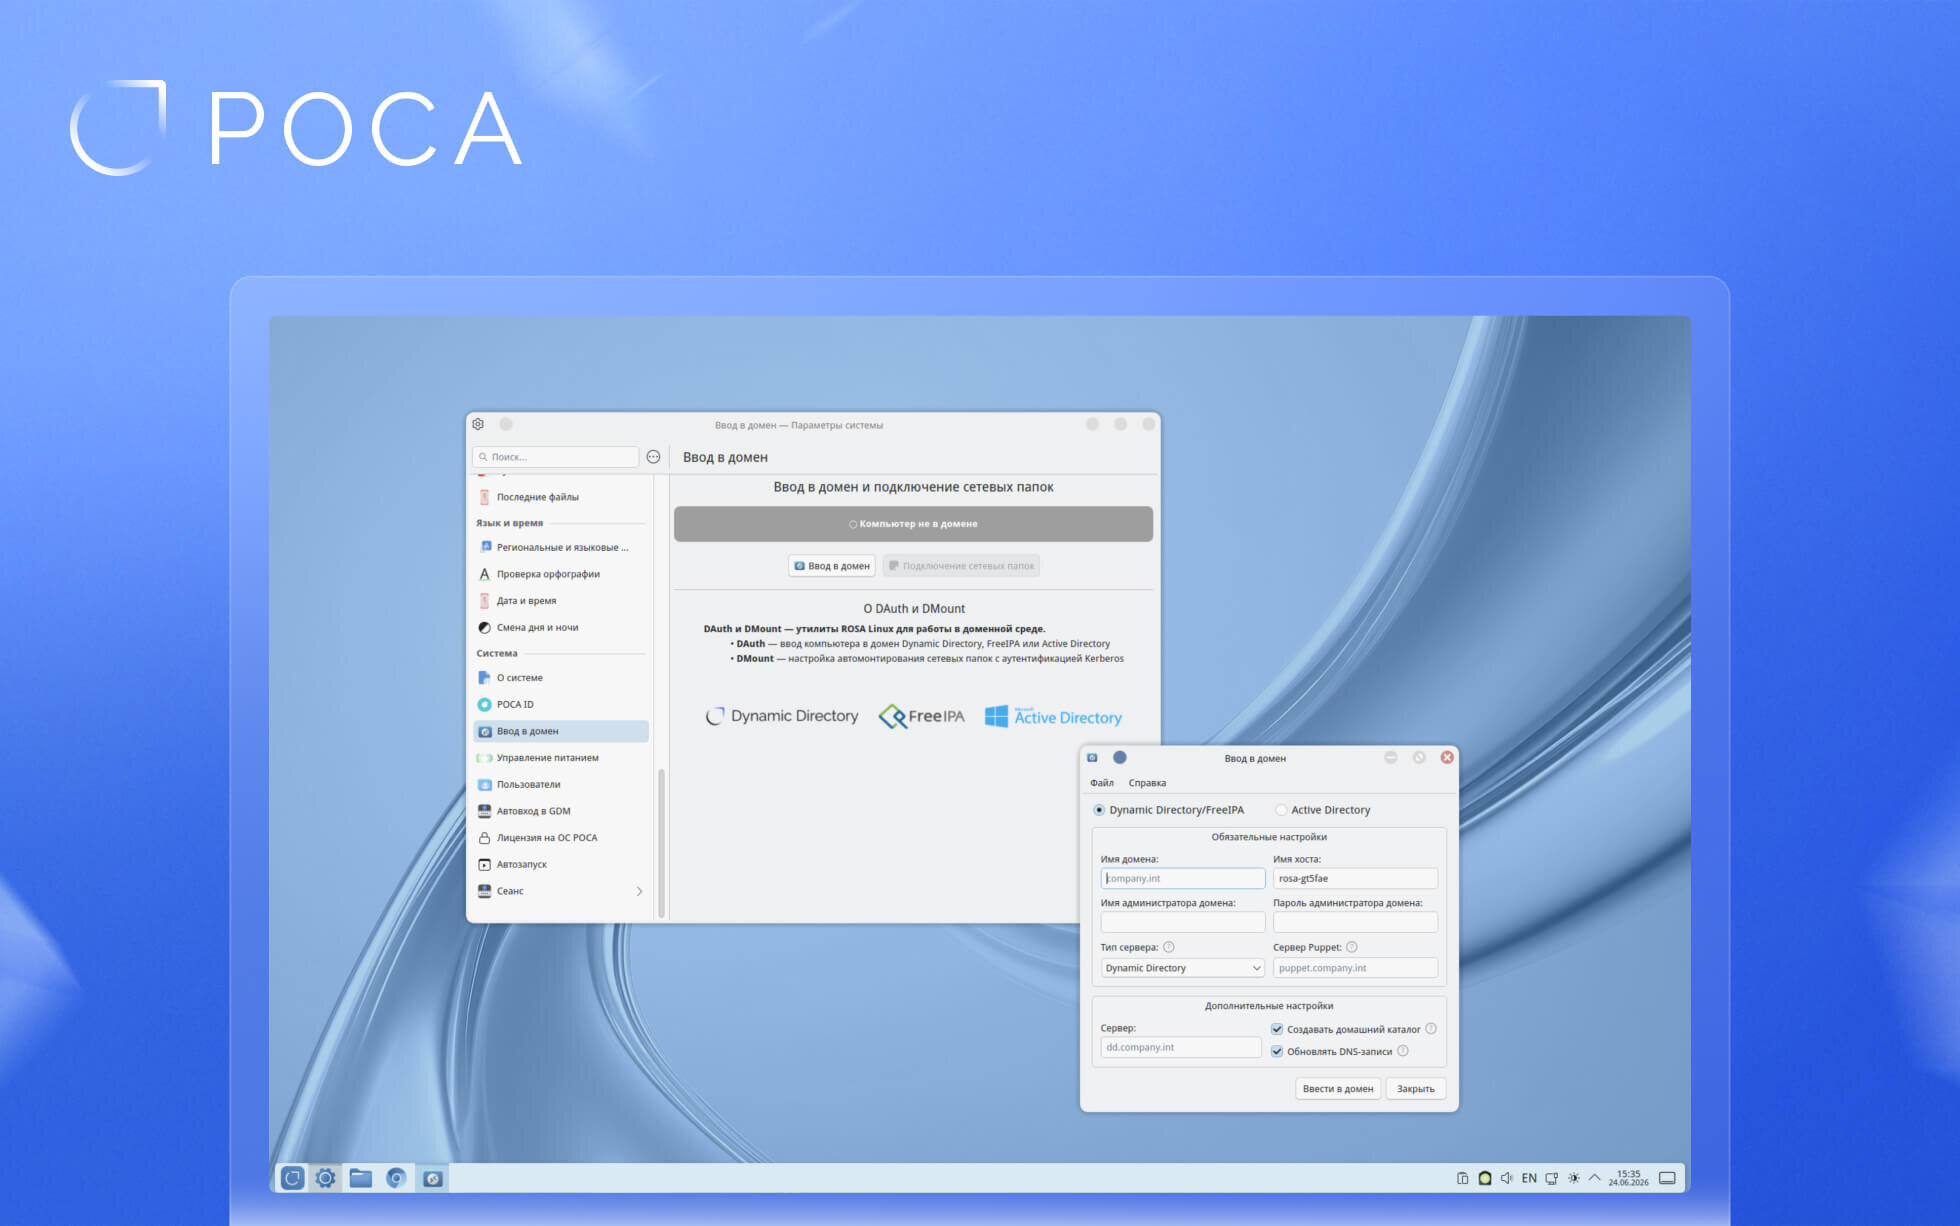Click help icon beside Создавать домашний каталог
The image size is (1960, 1226).
(1431, 1029)
